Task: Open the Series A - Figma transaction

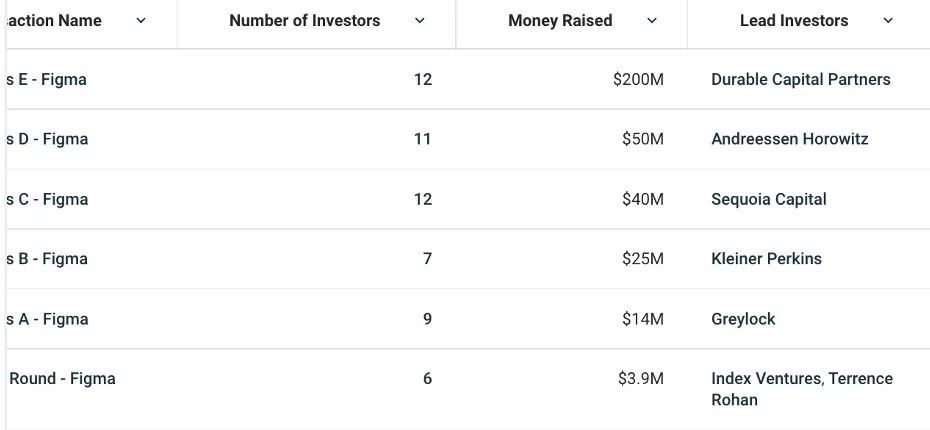Action: click(x=47, y=319)
